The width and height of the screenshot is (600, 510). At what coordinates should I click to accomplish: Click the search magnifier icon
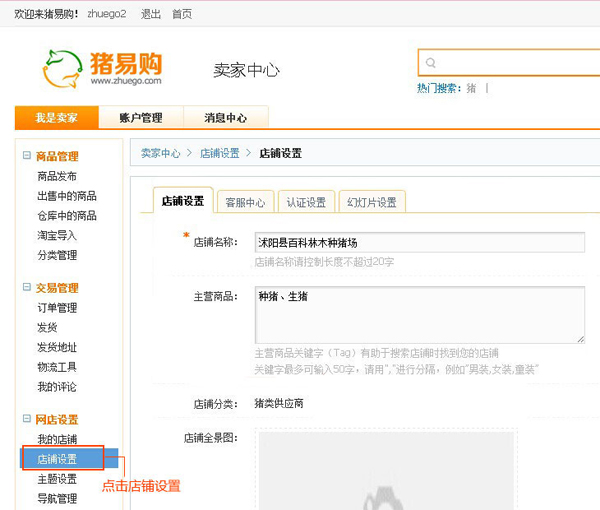(x=430, y=63)
